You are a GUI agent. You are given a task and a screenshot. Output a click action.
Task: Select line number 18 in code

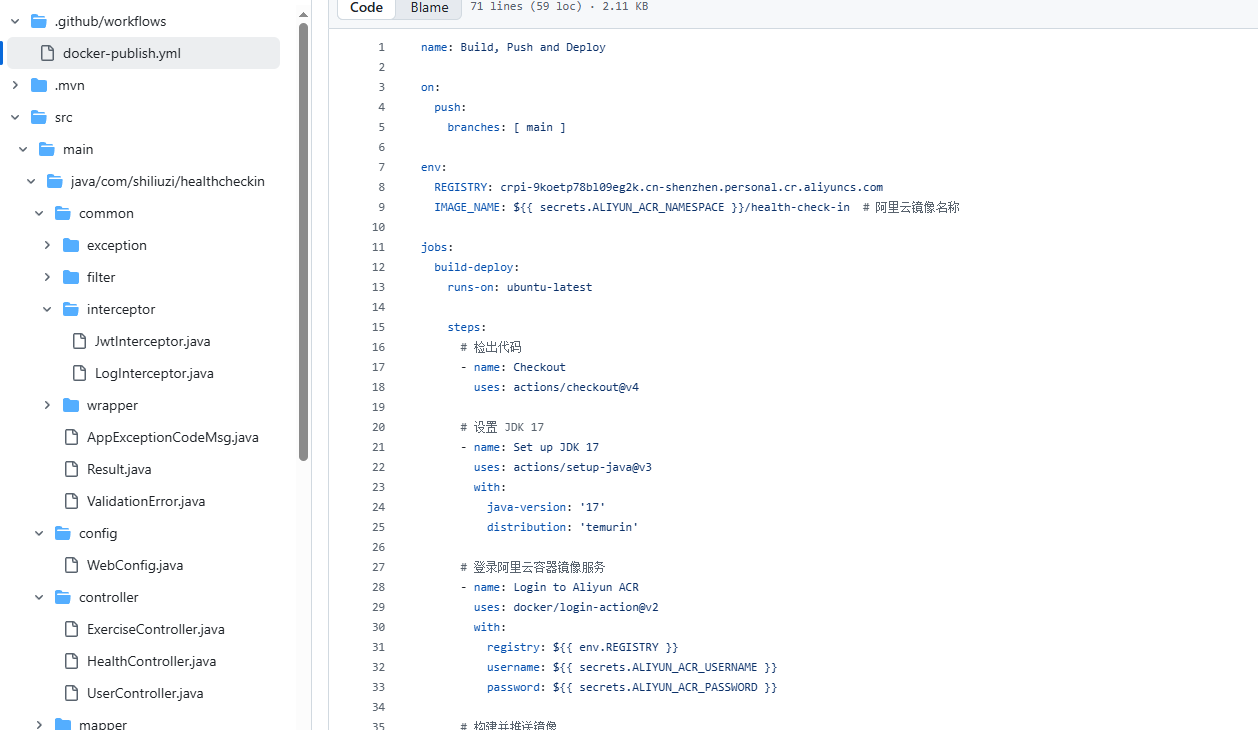click(x=378, y=387)
